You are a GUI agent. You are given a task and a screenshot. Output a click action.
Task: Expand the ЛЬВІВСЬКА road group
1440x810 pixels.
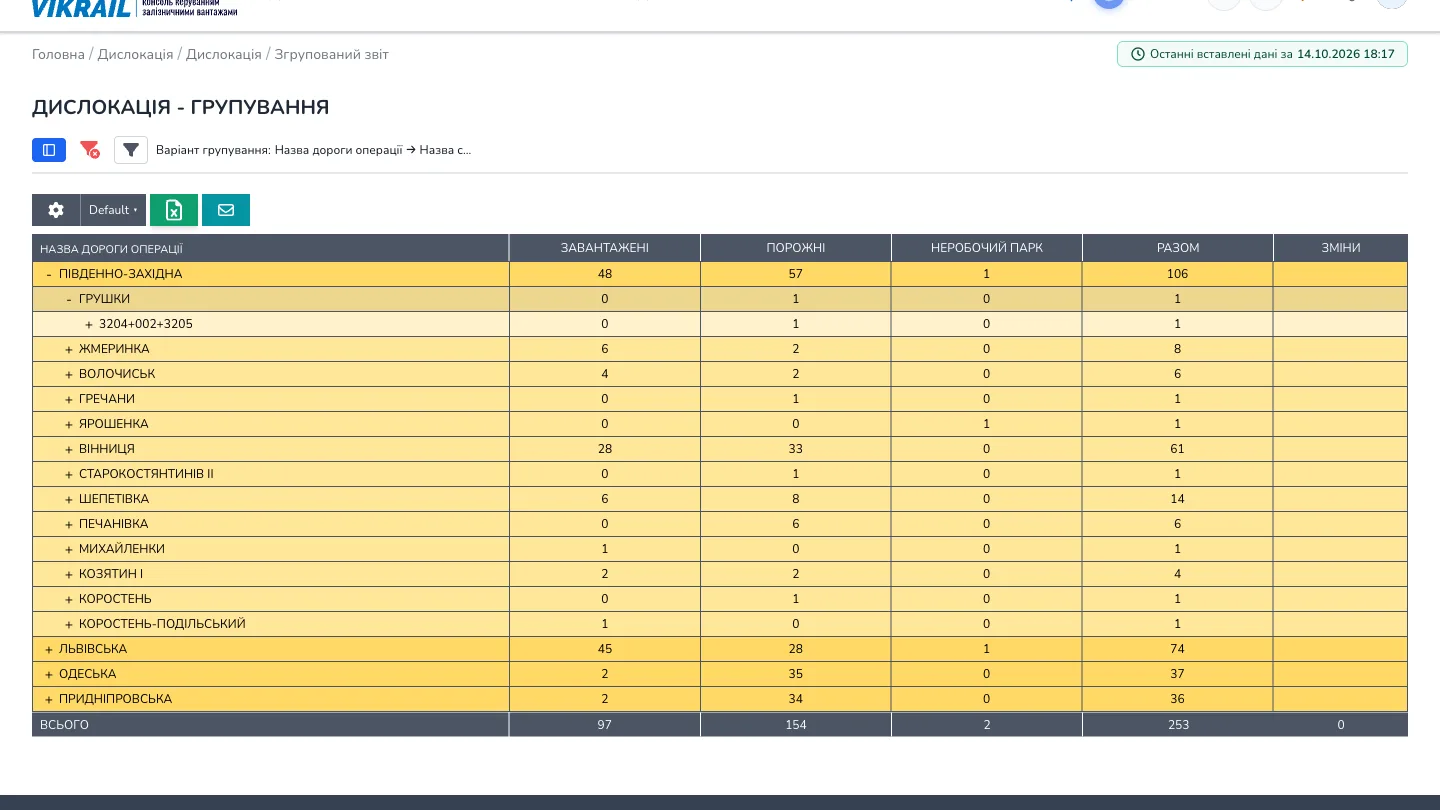(x=49, y=649)
